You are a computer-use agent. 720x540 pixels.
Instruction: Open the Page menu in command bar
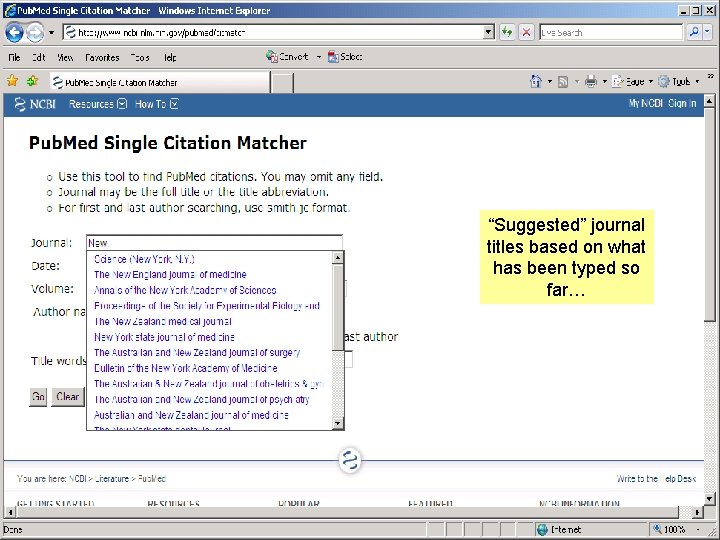pyautogui.click(x=632, y=82)
